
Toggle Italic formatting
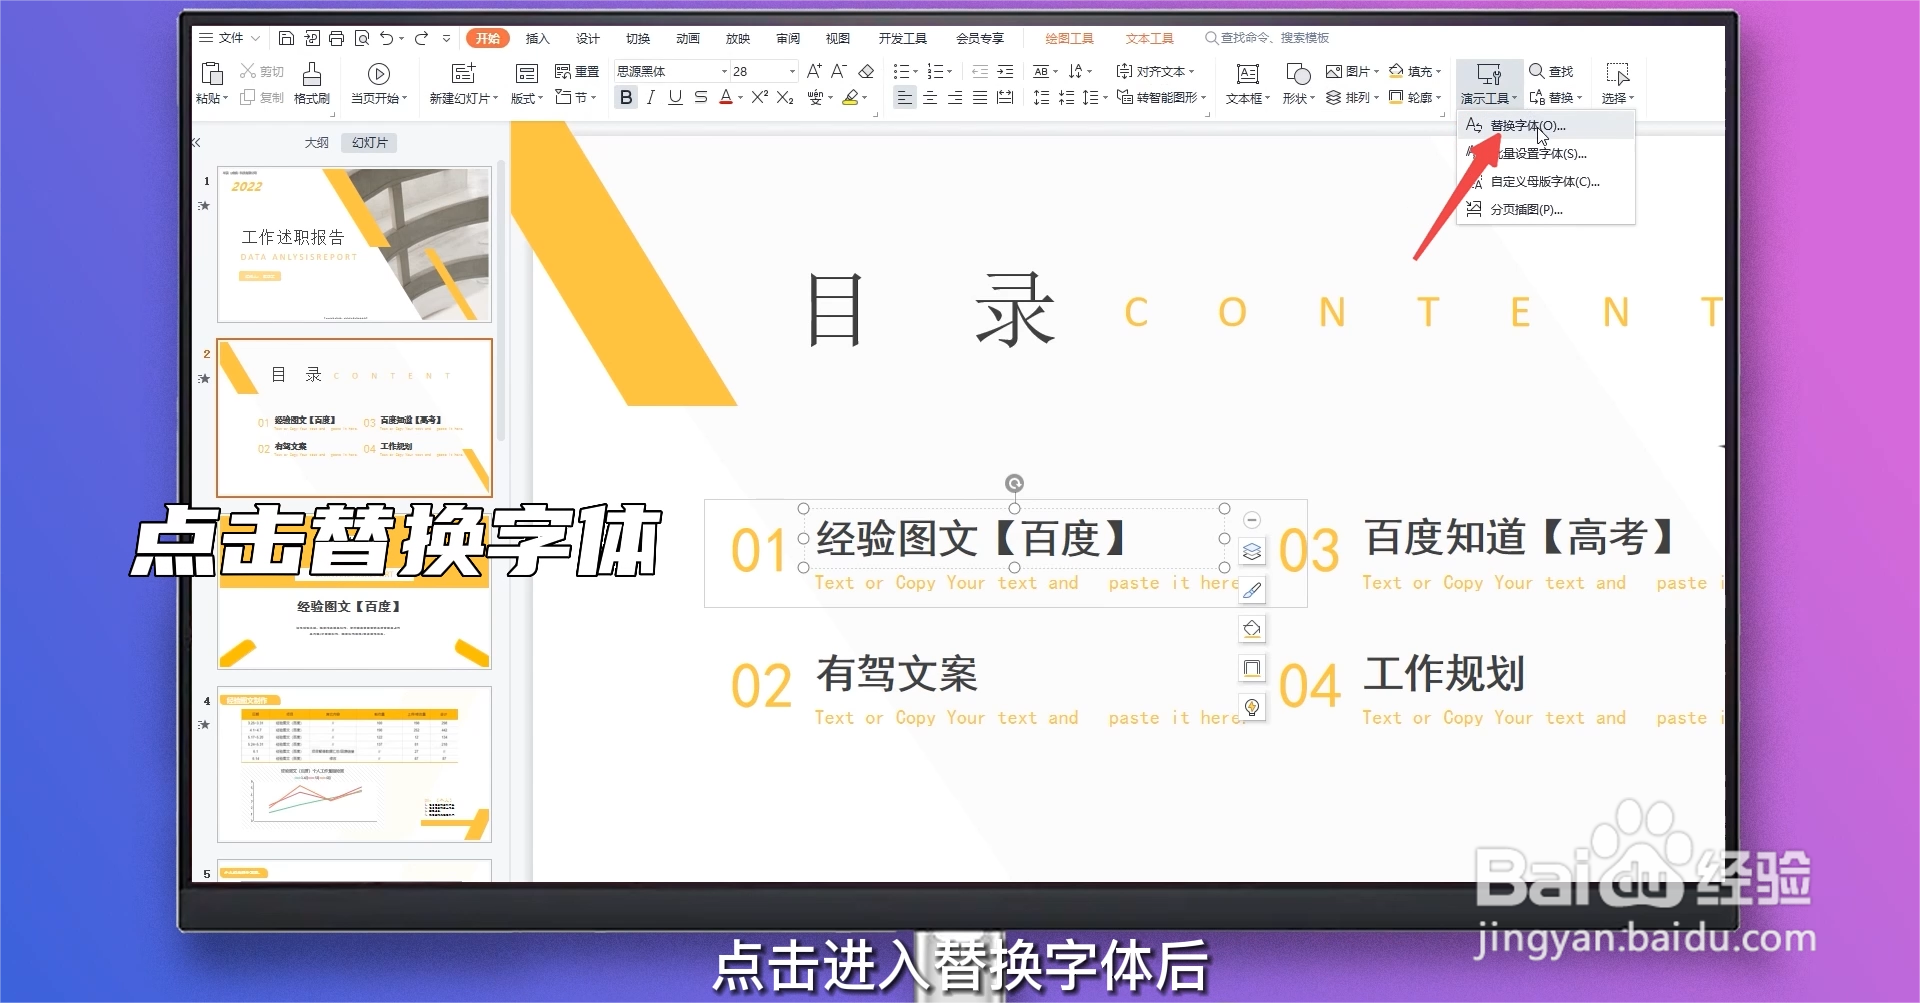coord(651,97)
